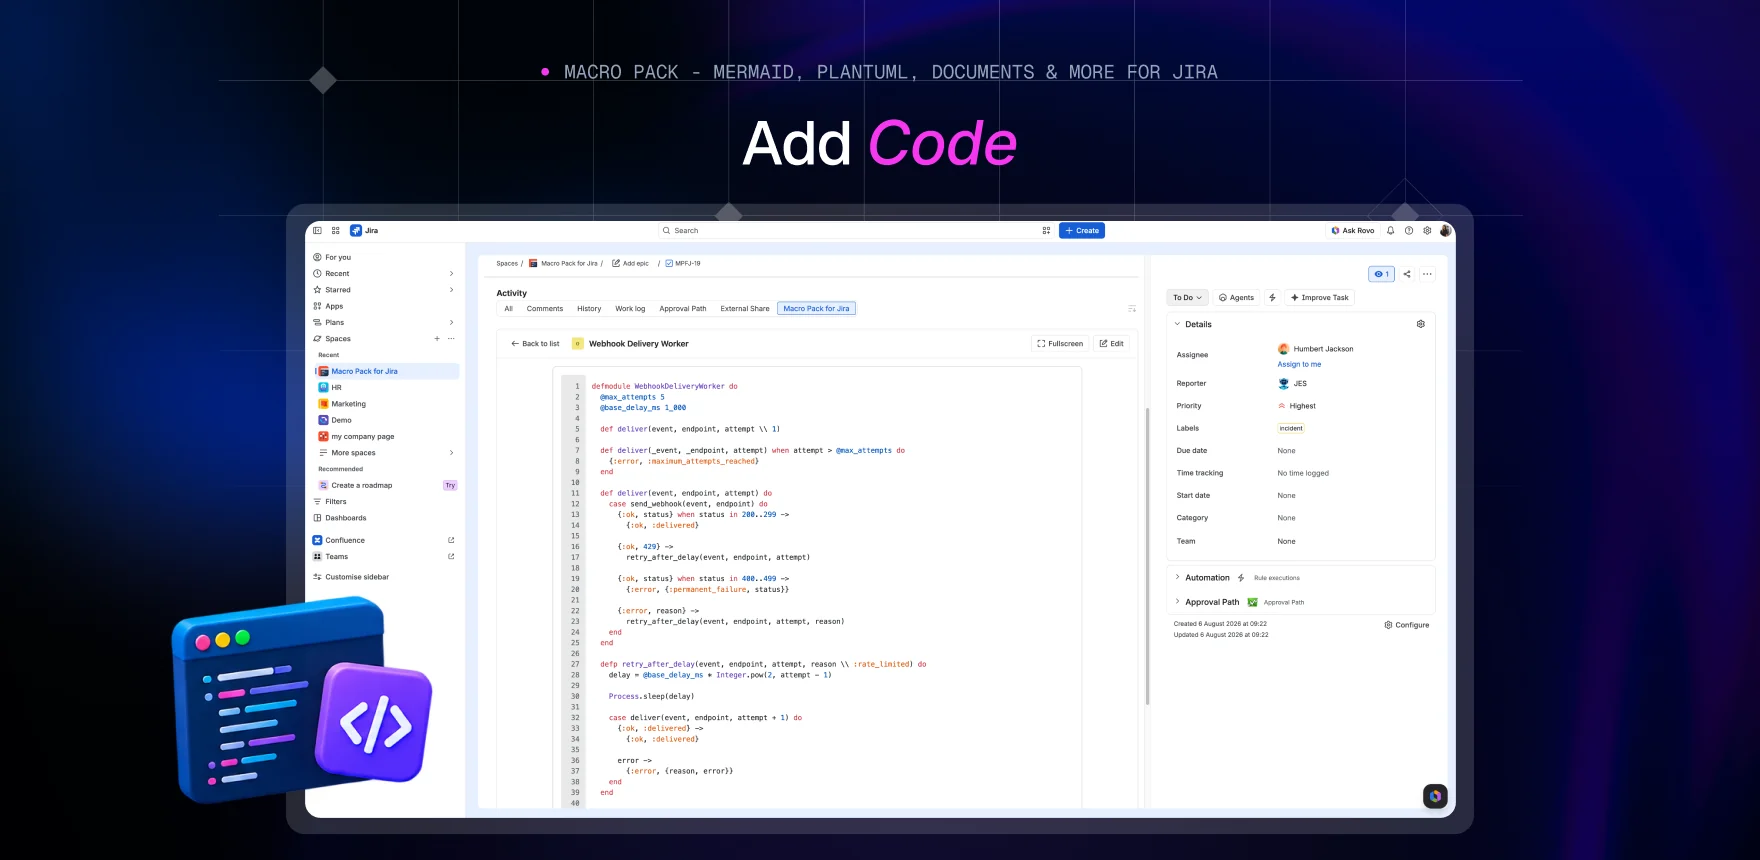Viewport: 1760px width, 860px height.
Task: Click the Improve Task button
Action: [1320, 298]
